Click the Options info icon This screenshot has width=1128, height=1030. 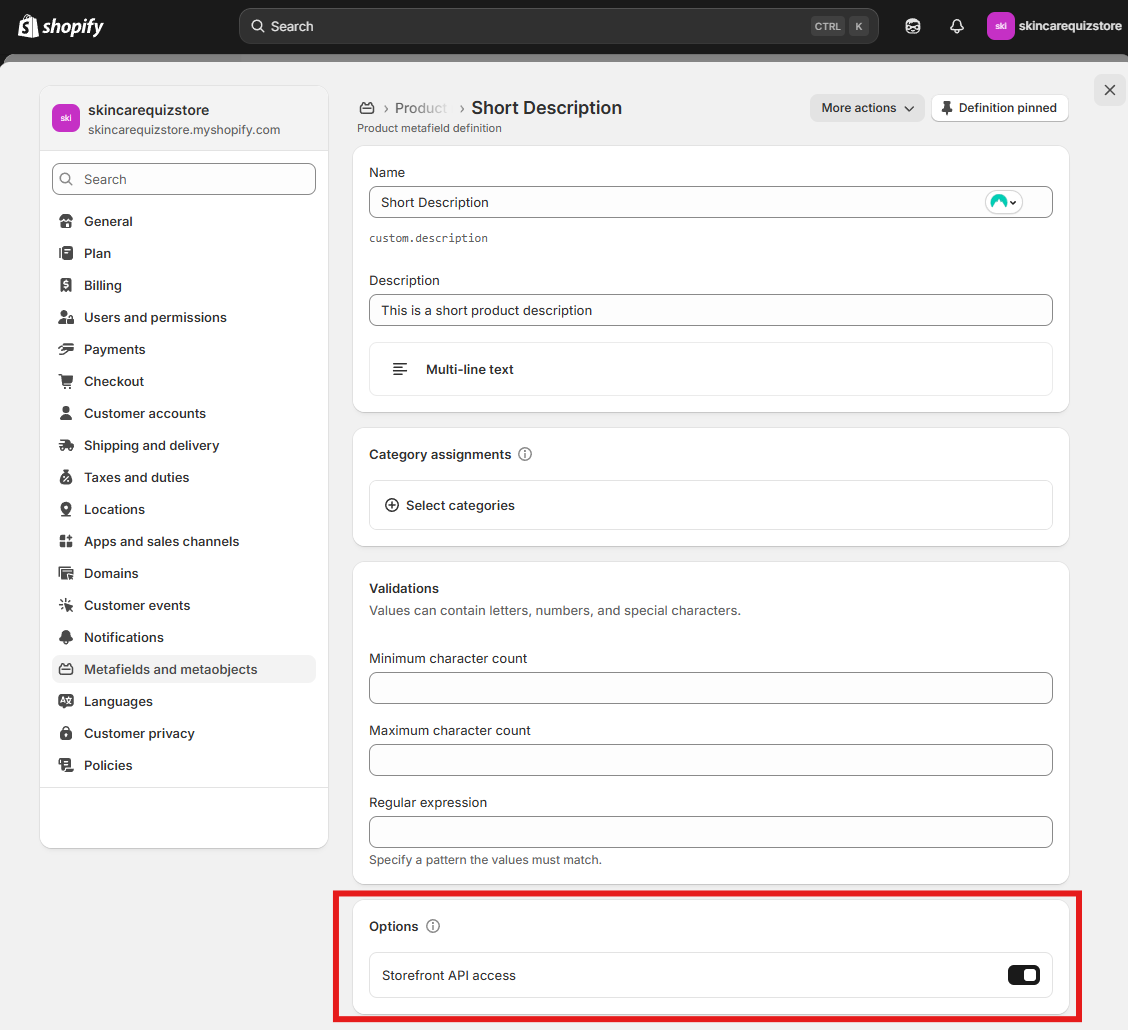click(433, 926)
